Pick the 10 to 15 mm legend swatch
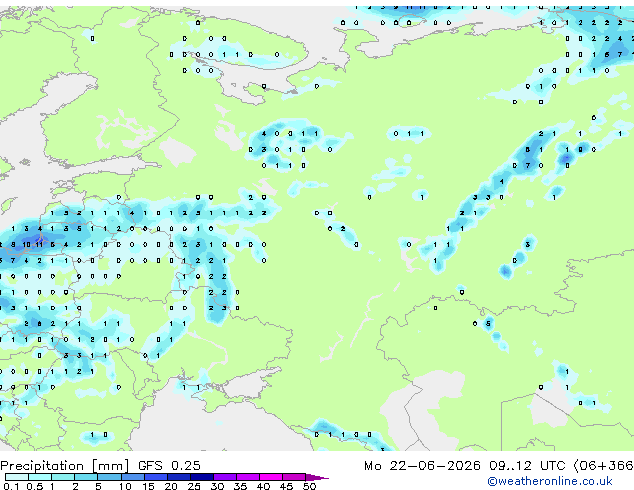 click(x=133, y=477)
